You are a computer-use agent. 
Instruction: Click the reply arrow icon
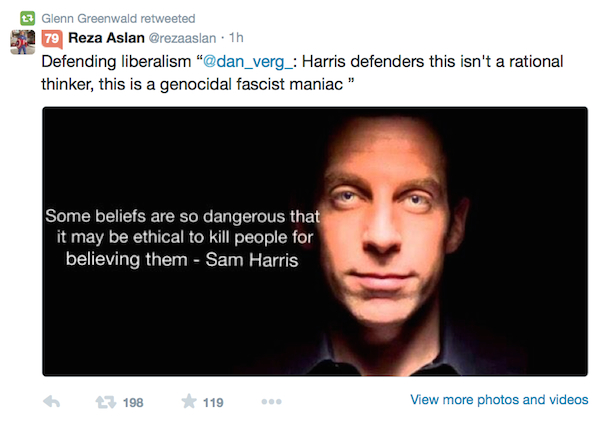(x=53, y=402)
